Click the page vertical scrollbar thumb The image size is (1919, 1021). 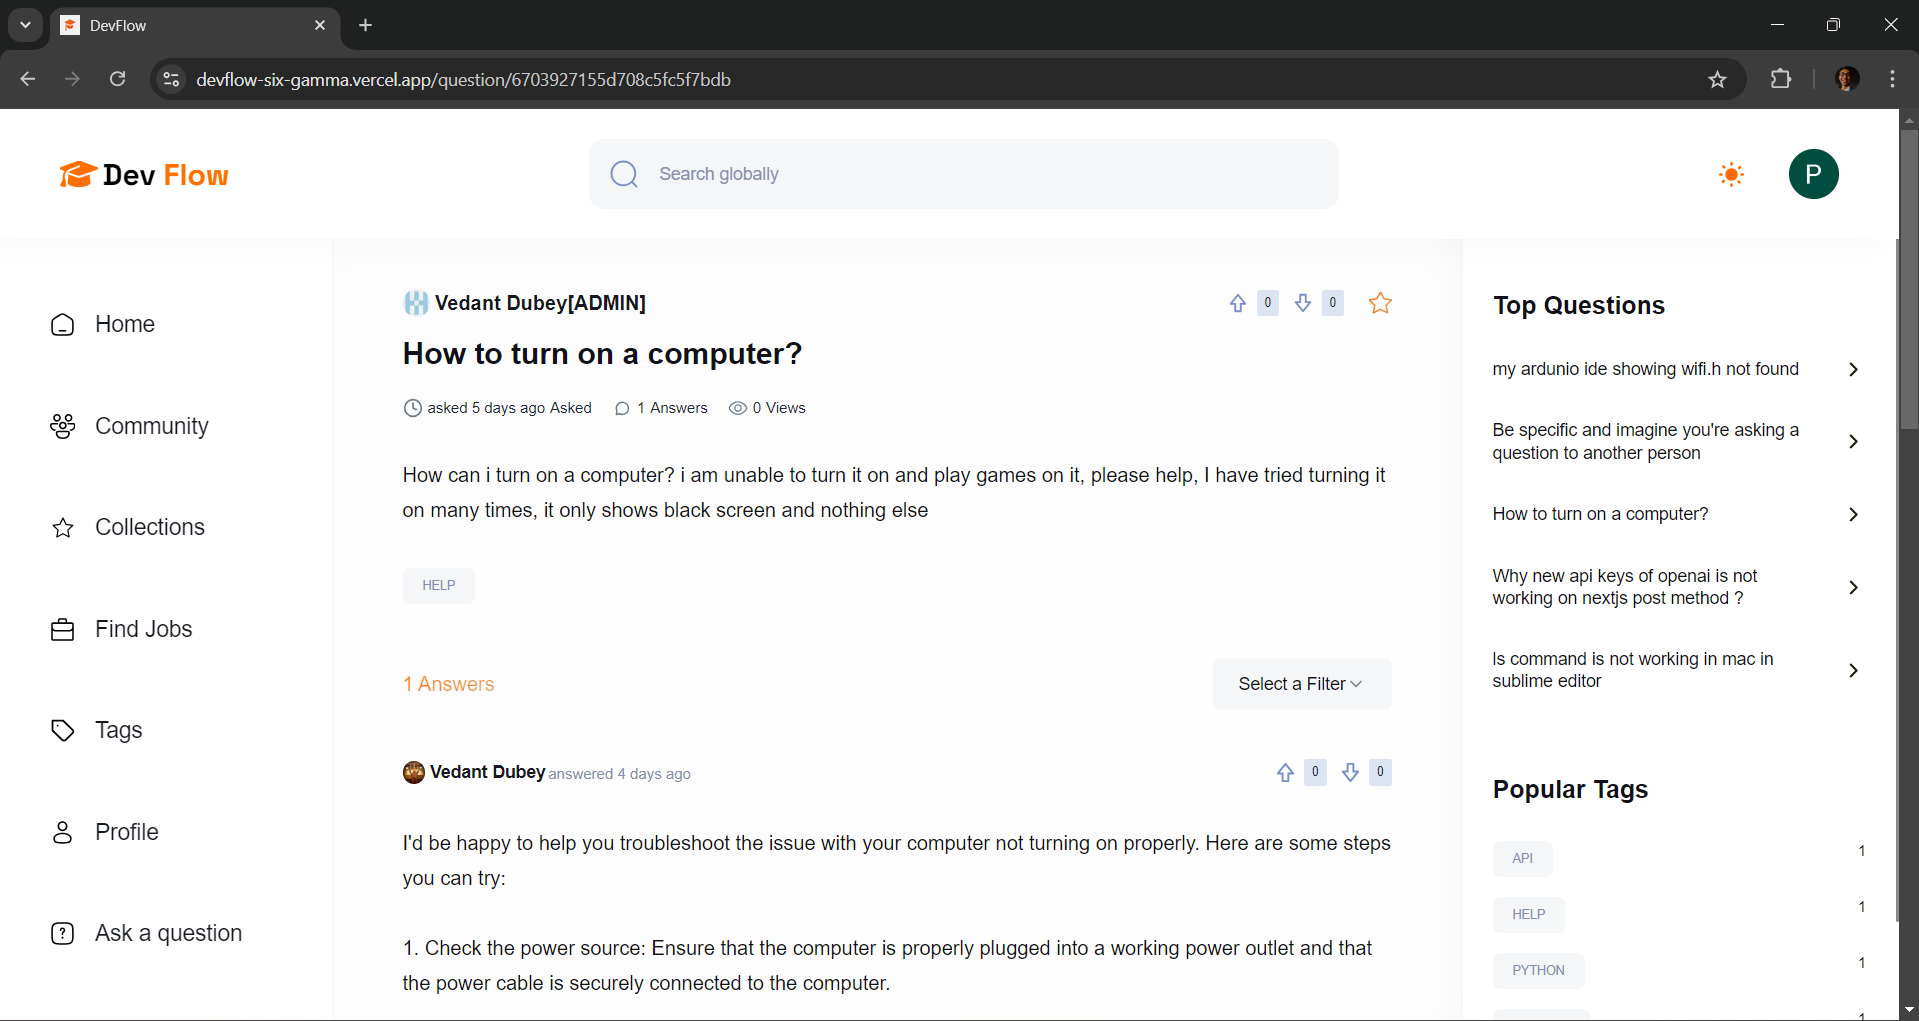[1908, 280]
